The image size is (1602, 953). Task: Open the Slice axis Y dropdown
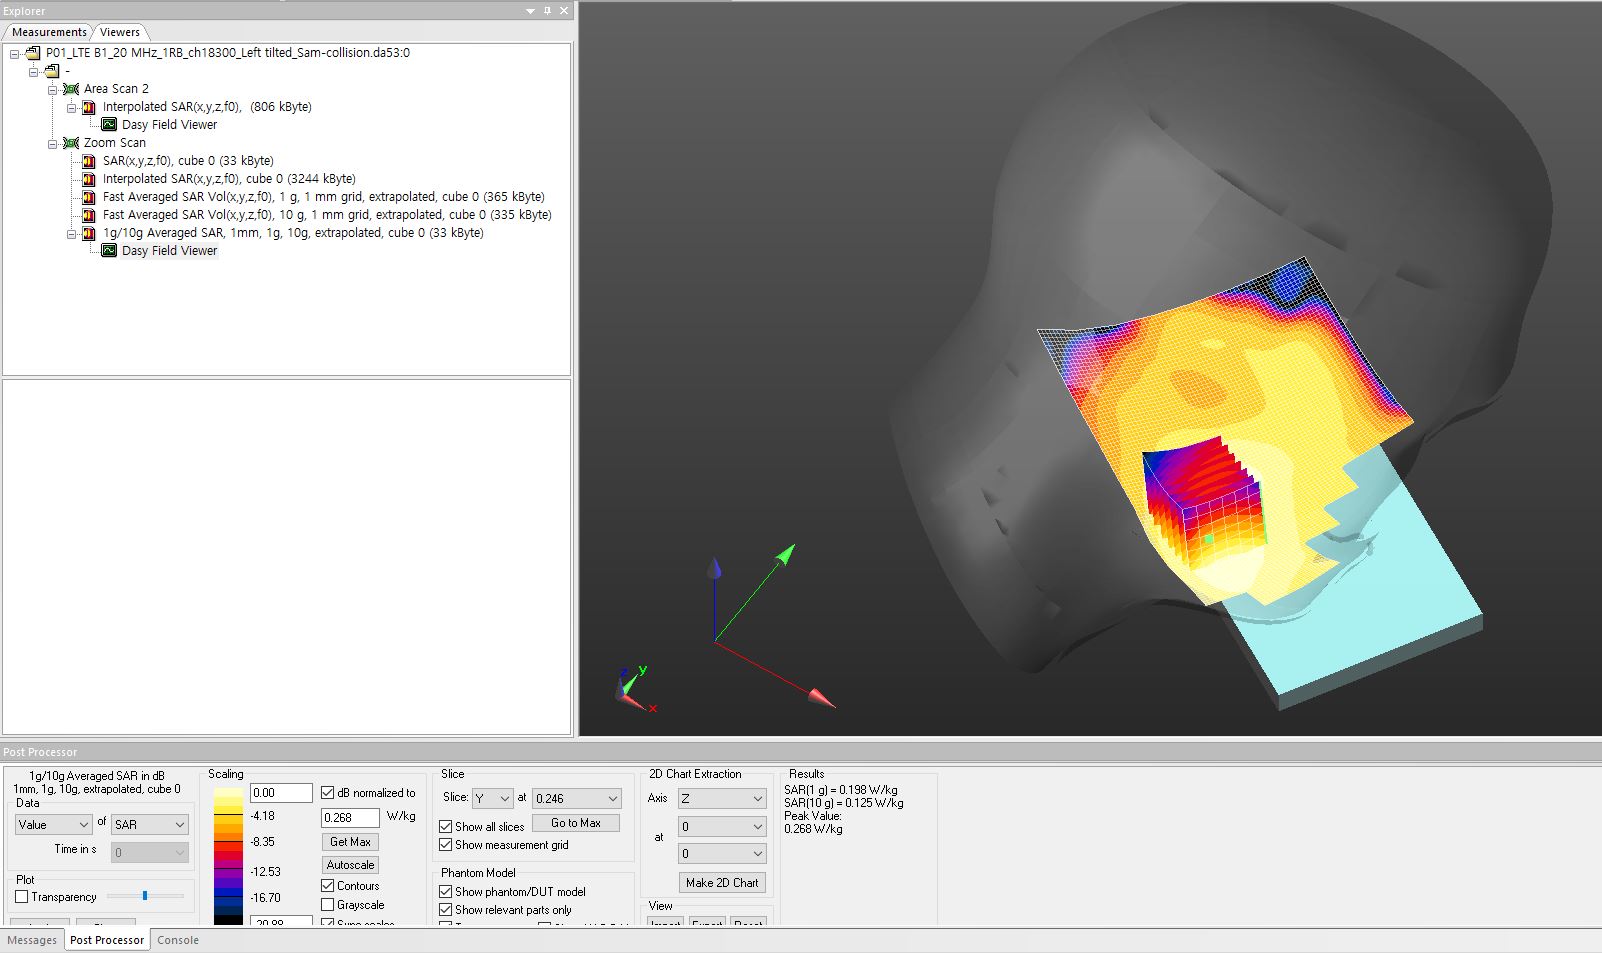492,798
